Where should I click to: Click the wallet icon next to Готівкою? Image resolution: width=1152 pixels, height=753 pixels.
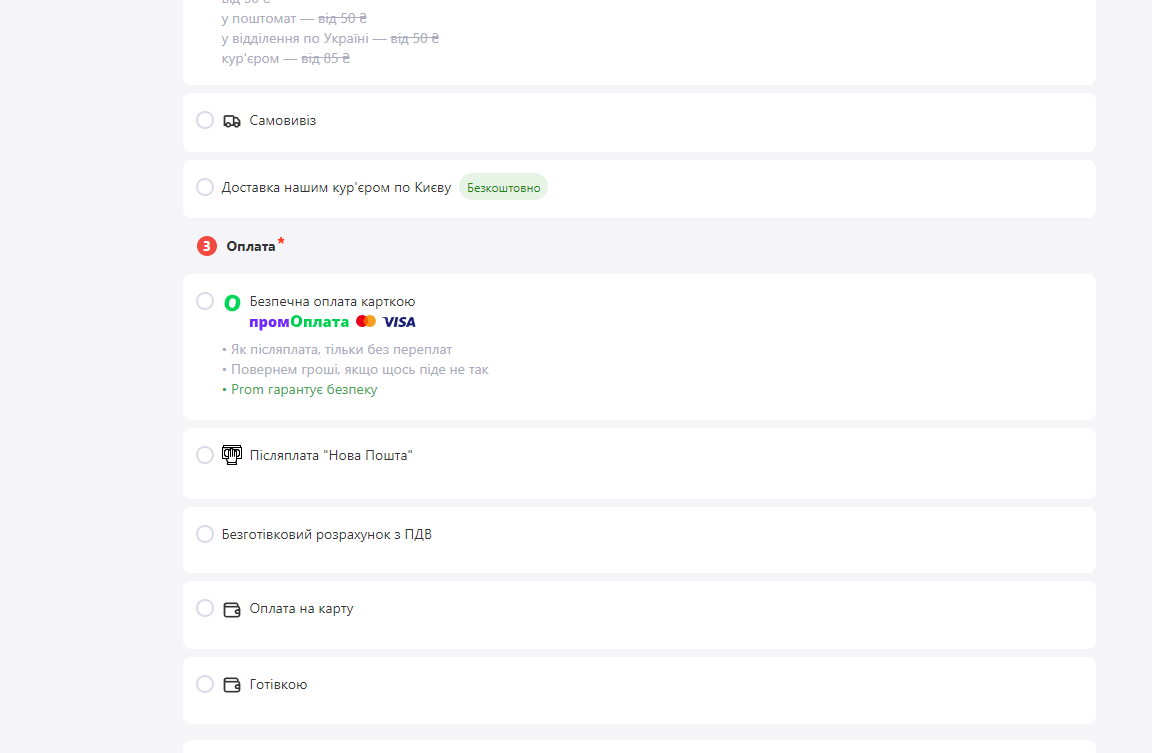coord(231,685)
